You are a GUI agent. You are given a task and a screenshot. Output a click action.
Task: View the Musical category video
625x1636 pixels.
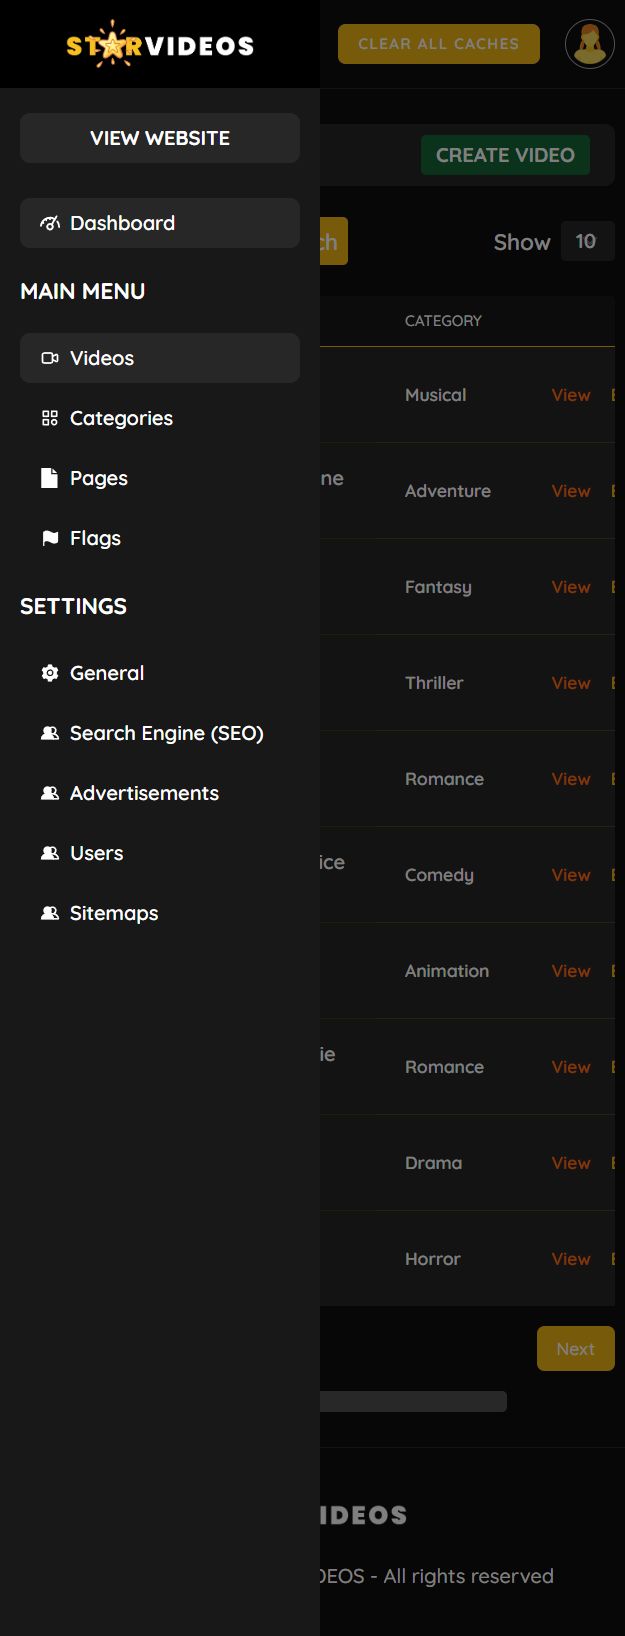pos(571,395)
